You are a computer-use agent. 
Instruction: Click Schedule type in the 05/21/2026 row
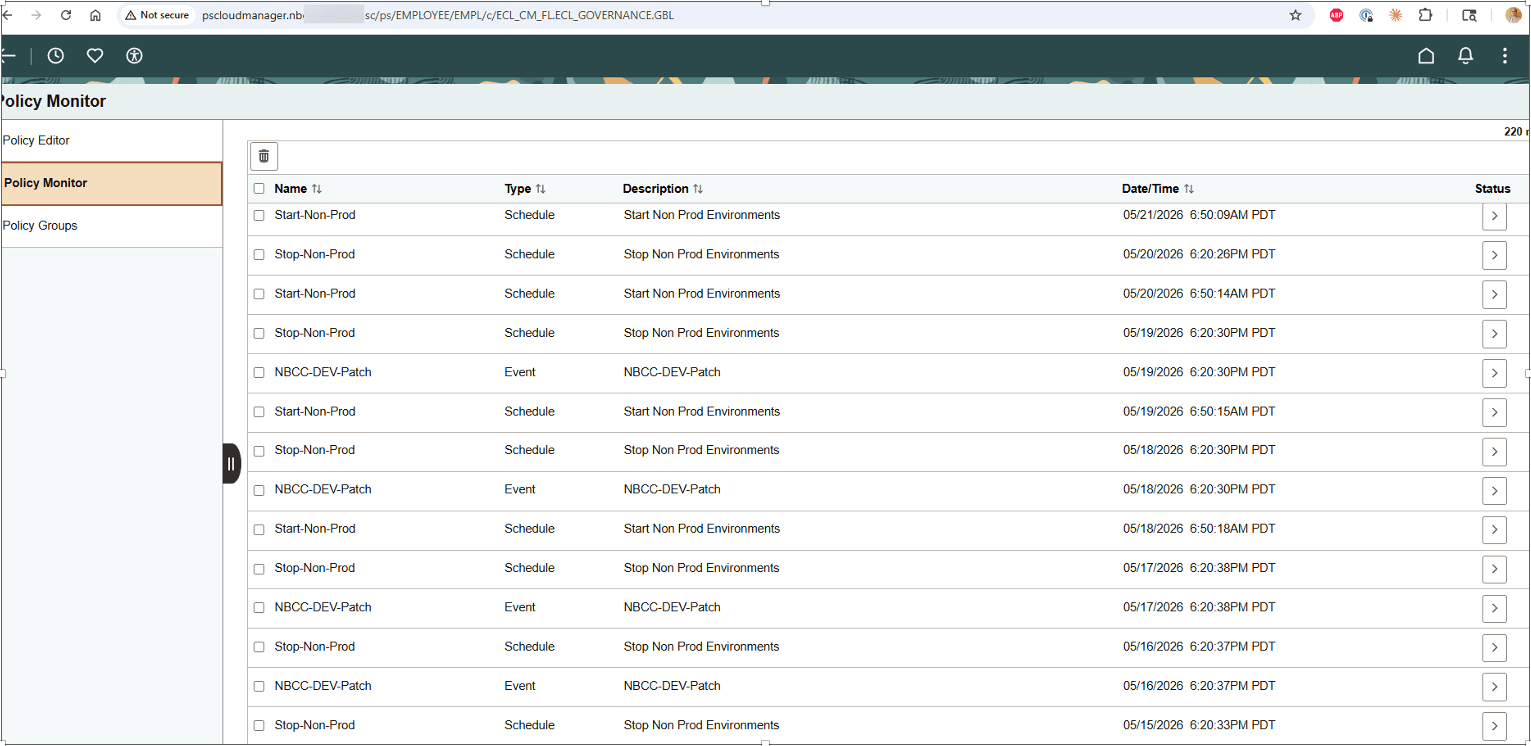(529, 215)
